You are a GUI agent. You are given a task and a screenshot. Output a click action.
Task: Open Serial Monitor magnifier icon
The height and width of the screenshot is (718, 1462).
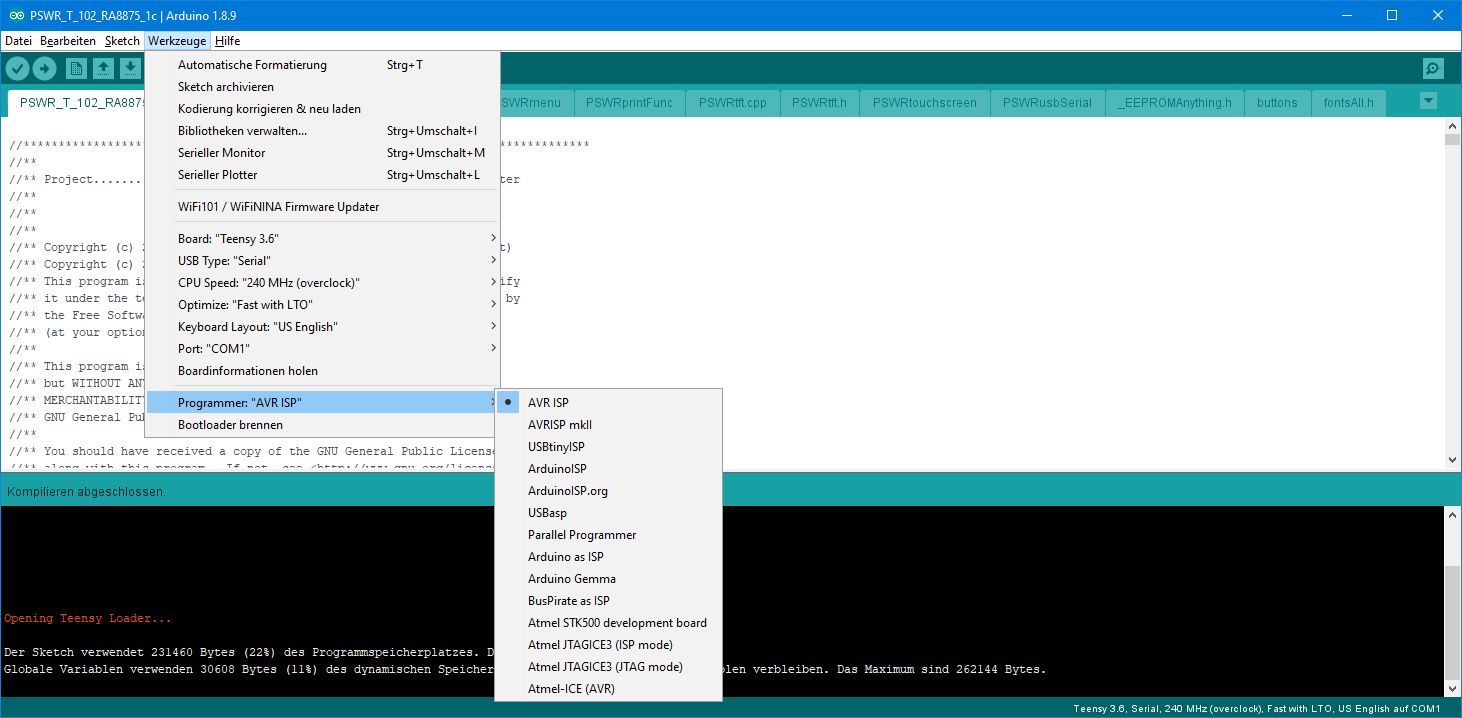[x=1433, y=68]
